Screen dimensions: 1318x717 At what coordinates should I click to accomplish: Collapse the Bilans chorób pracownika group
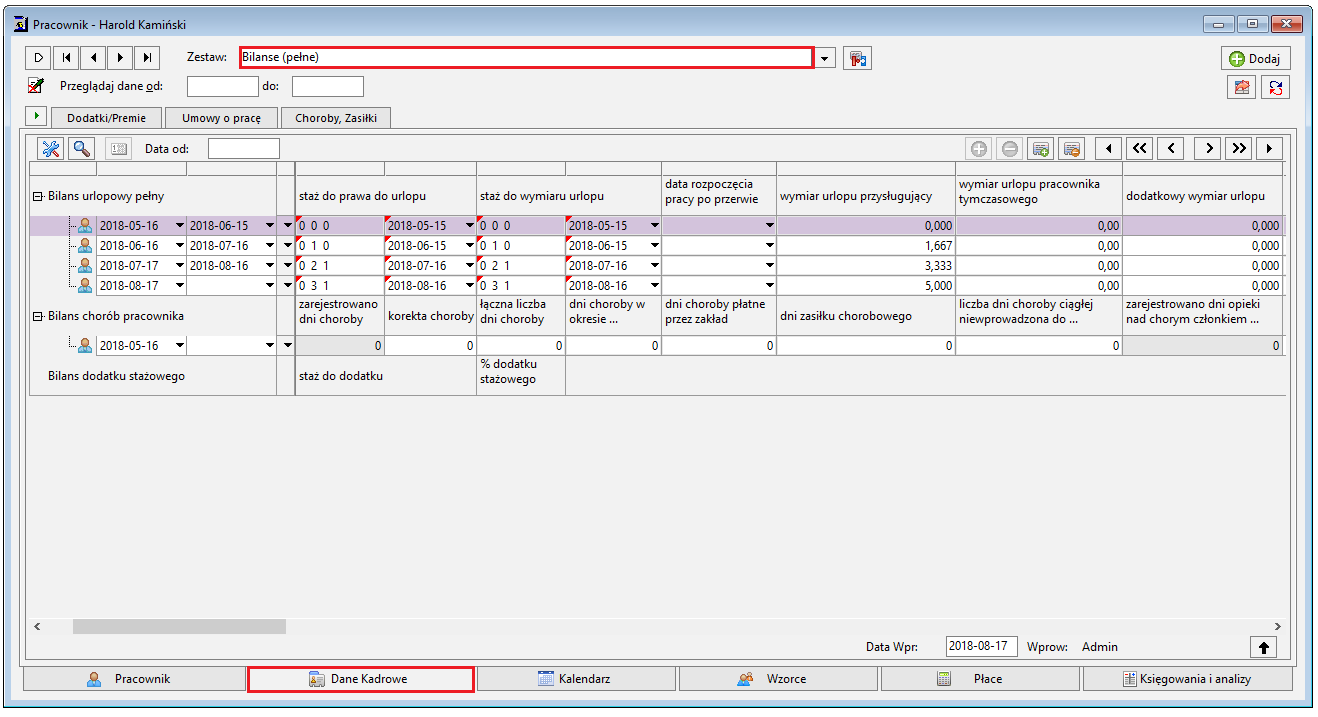click(x=38, y=316)
